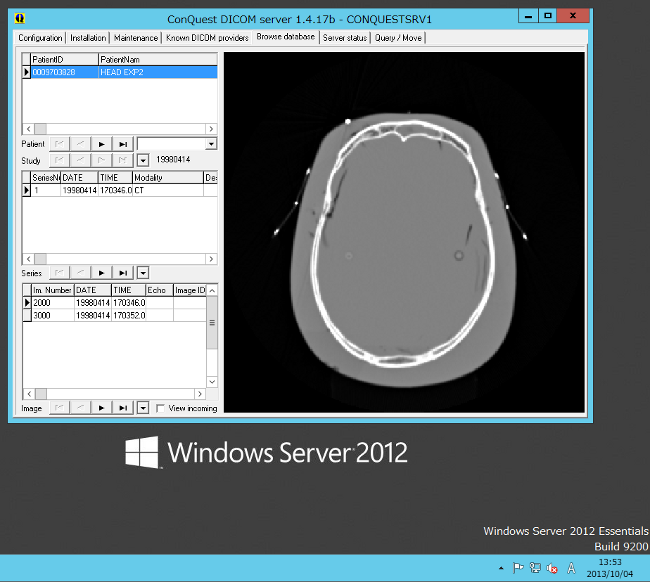650x582 pixels.
Task: Click the PatientNam column header
Action: coord(158,59)
